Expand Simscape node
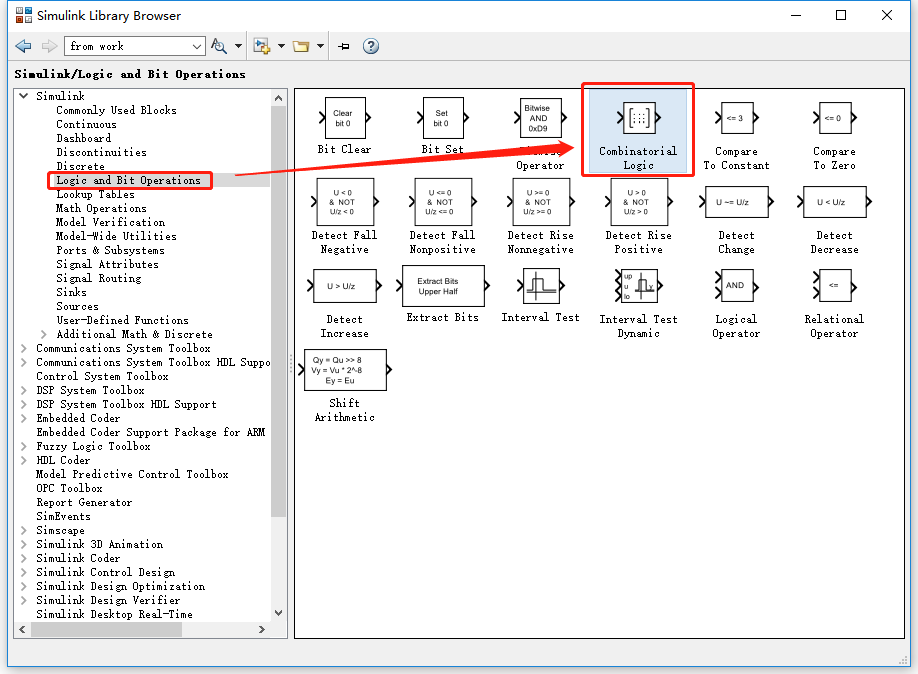The width and height of the screenshot is (918, 674). (x=23, y=530)
